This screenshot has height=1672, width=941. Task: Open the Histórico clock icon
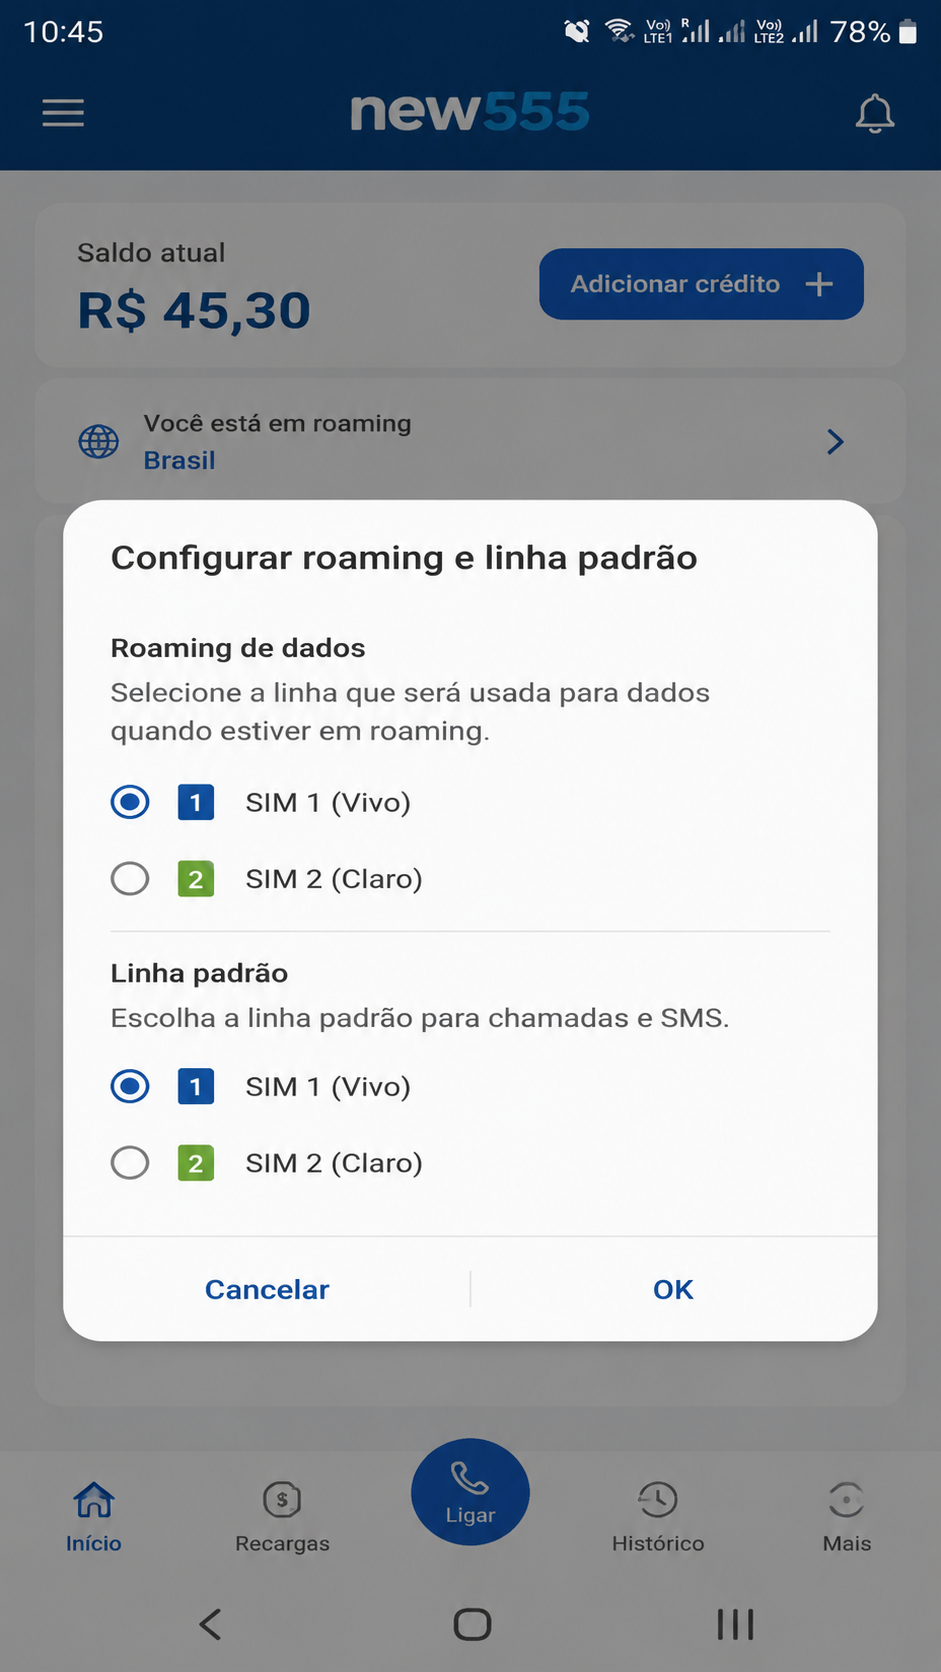pos(658,1499)
